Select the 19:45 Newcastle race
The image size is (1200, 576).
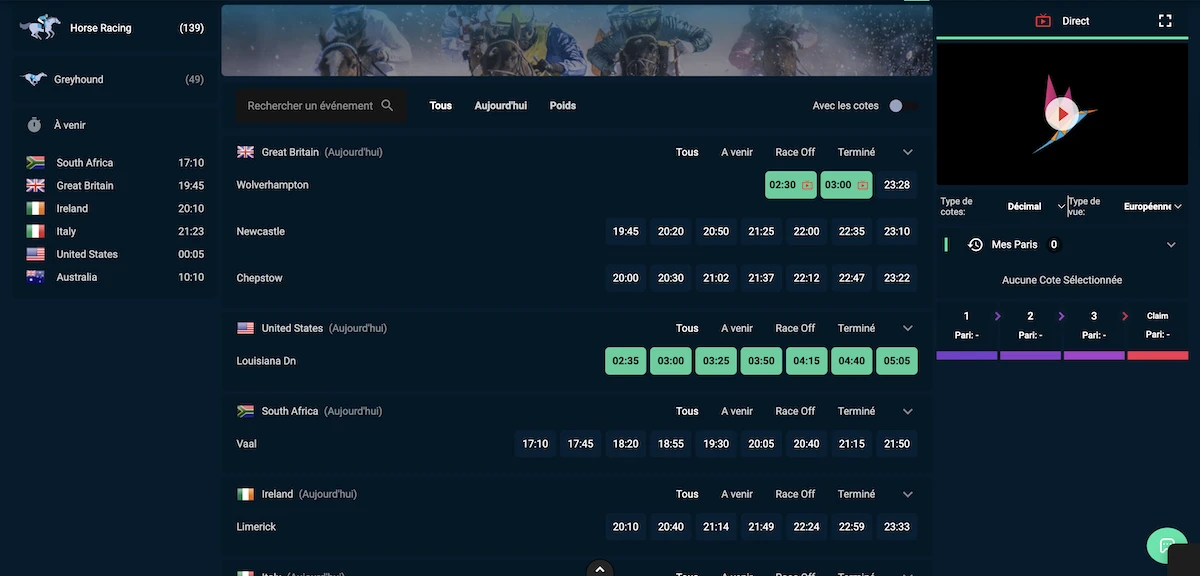pos(625,232)
